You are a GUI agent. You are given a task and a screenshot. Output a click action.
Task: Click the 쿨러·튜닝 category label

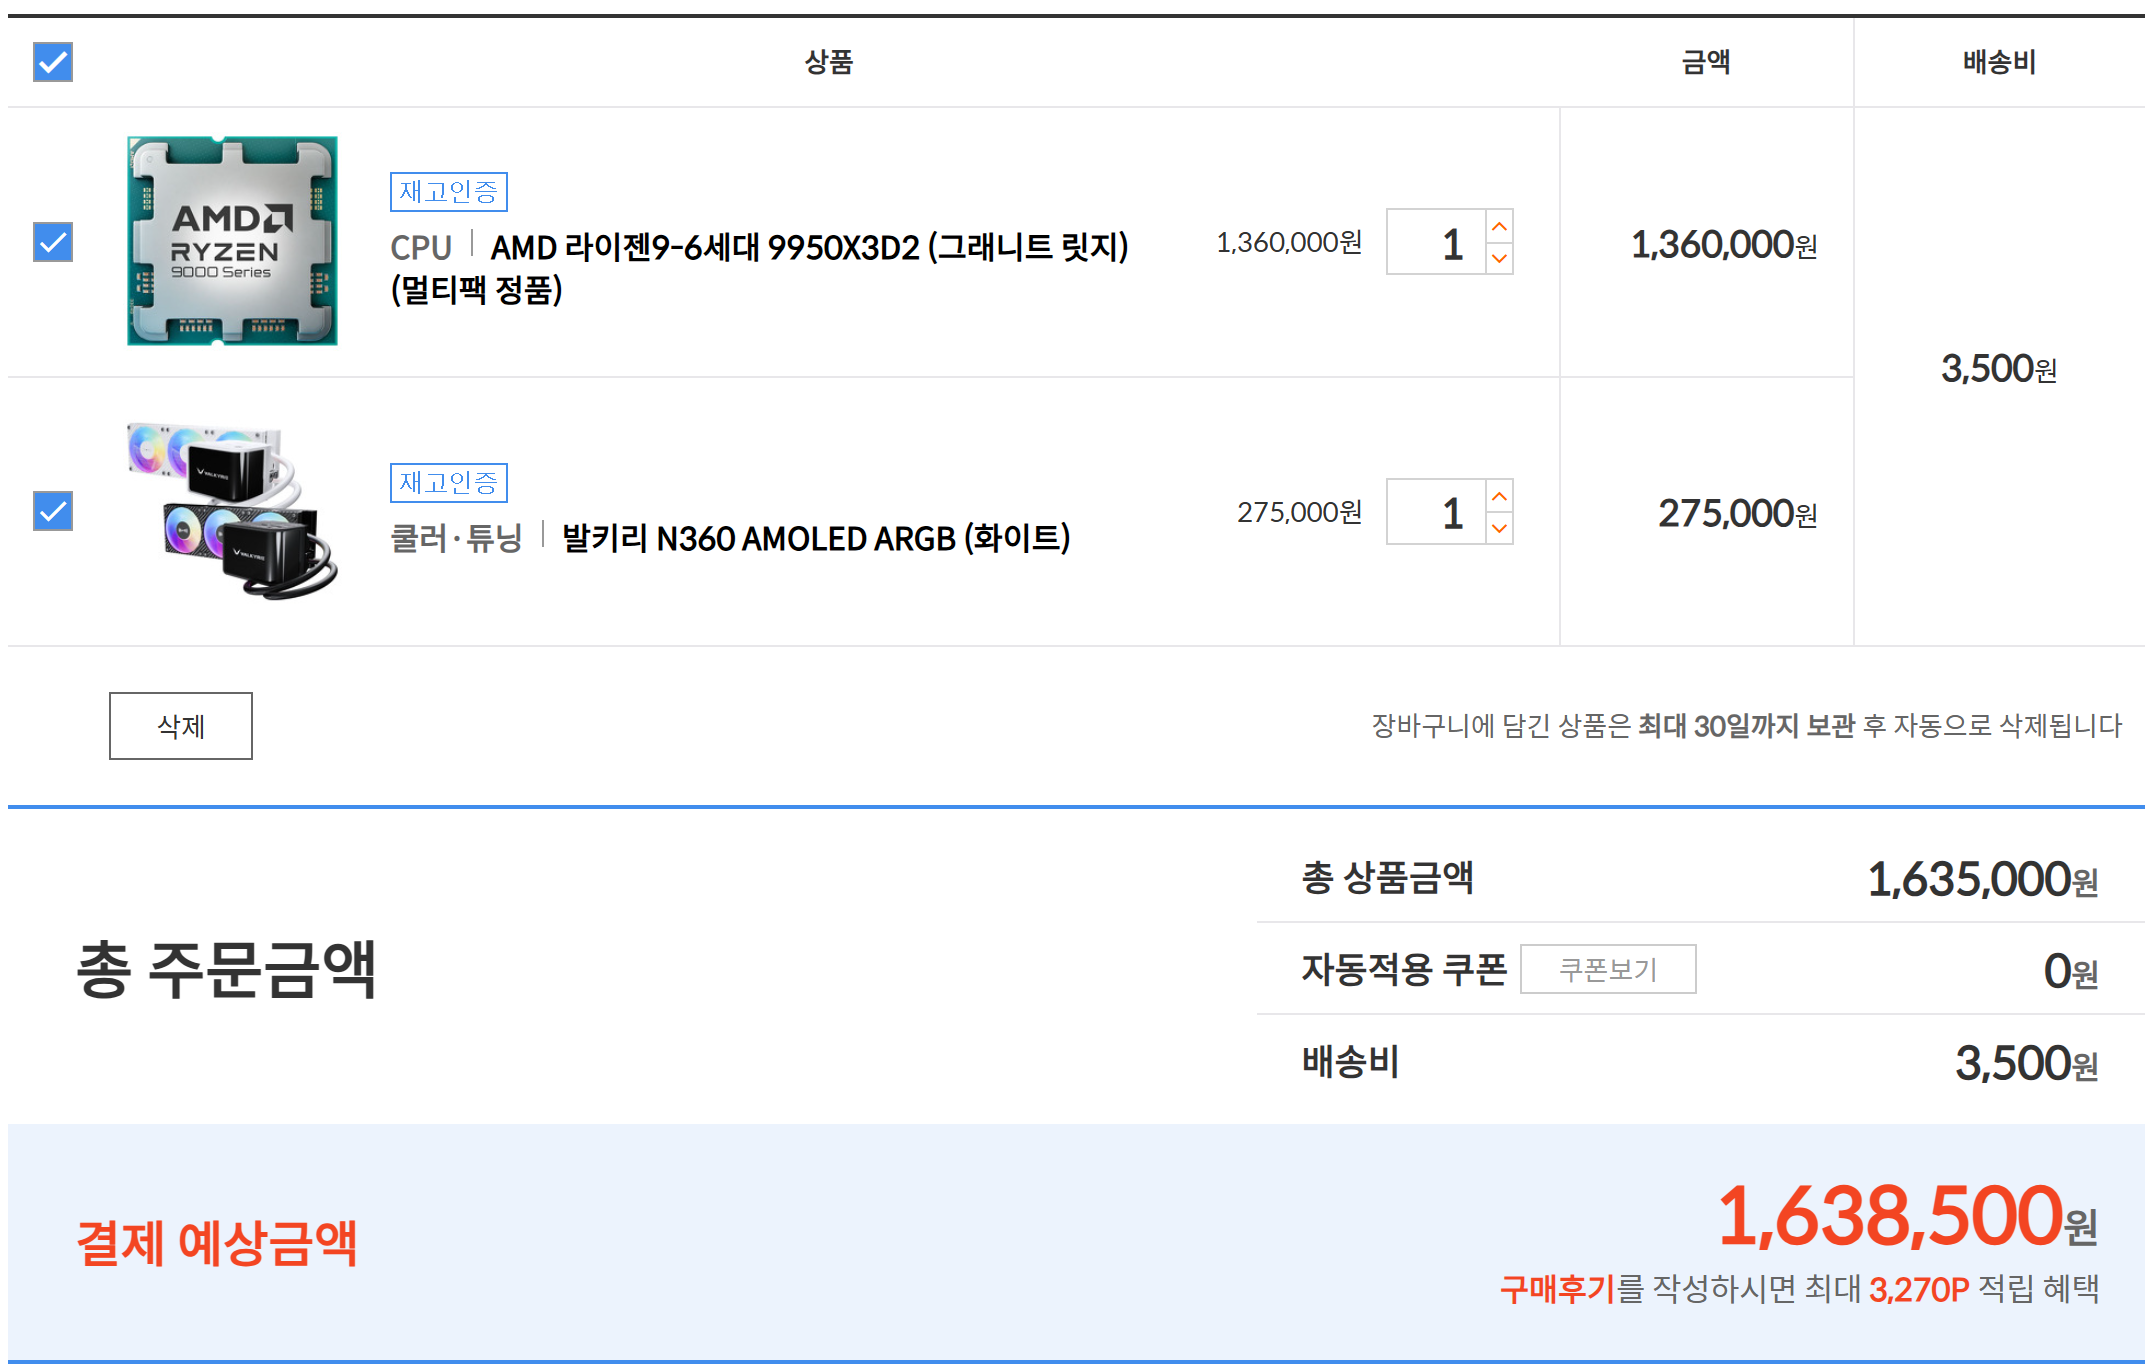[x=456, y=538]
